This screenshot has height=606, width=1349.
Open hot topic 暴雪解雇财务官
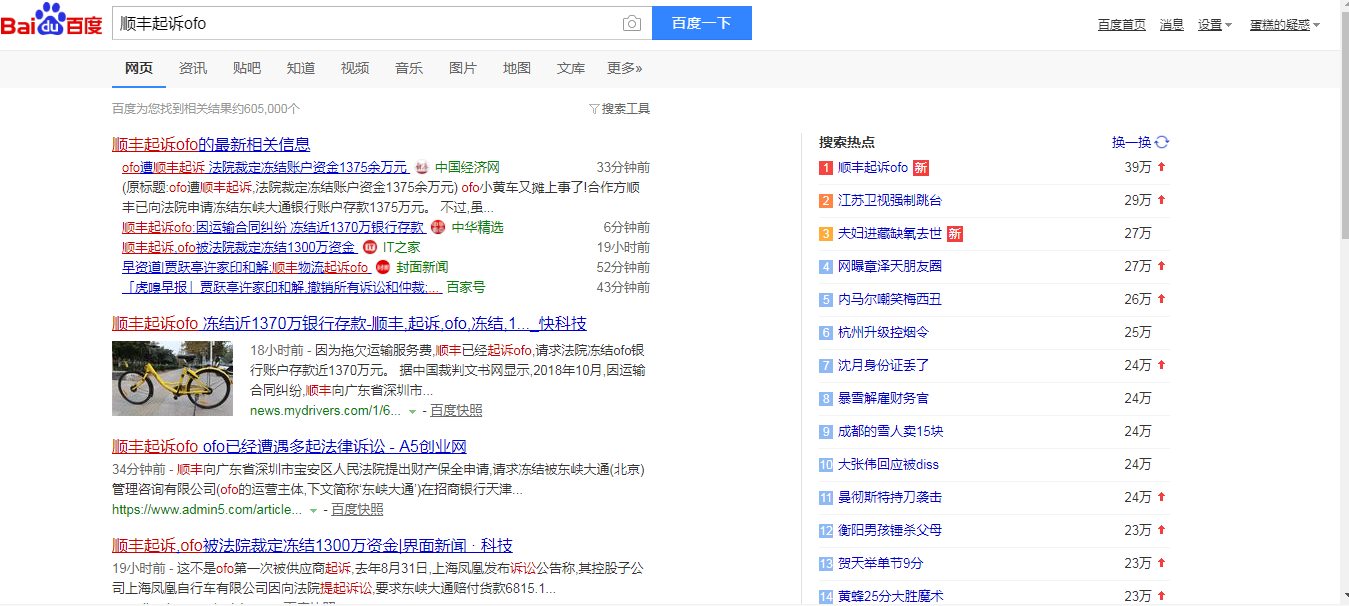click(x=883, y=399)
